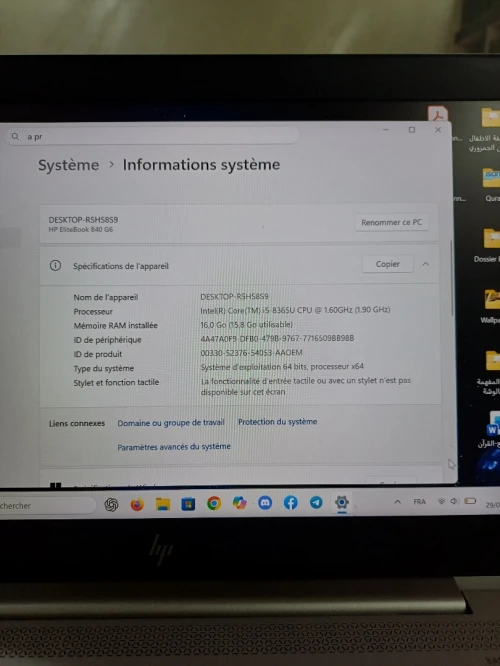Show hidden tray icons chevron

[398, 502]
